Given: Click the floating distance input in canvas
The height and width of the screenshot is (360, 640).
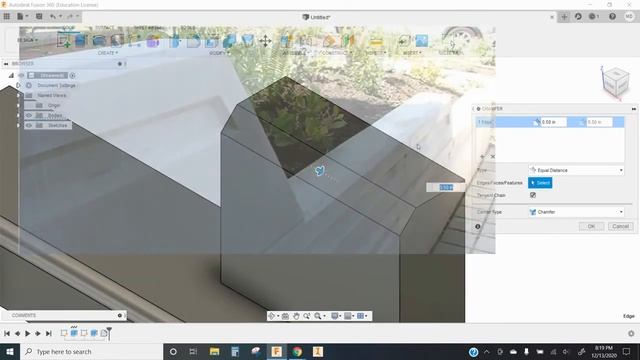Looking at the screenshot, I should tap(446, 187).
